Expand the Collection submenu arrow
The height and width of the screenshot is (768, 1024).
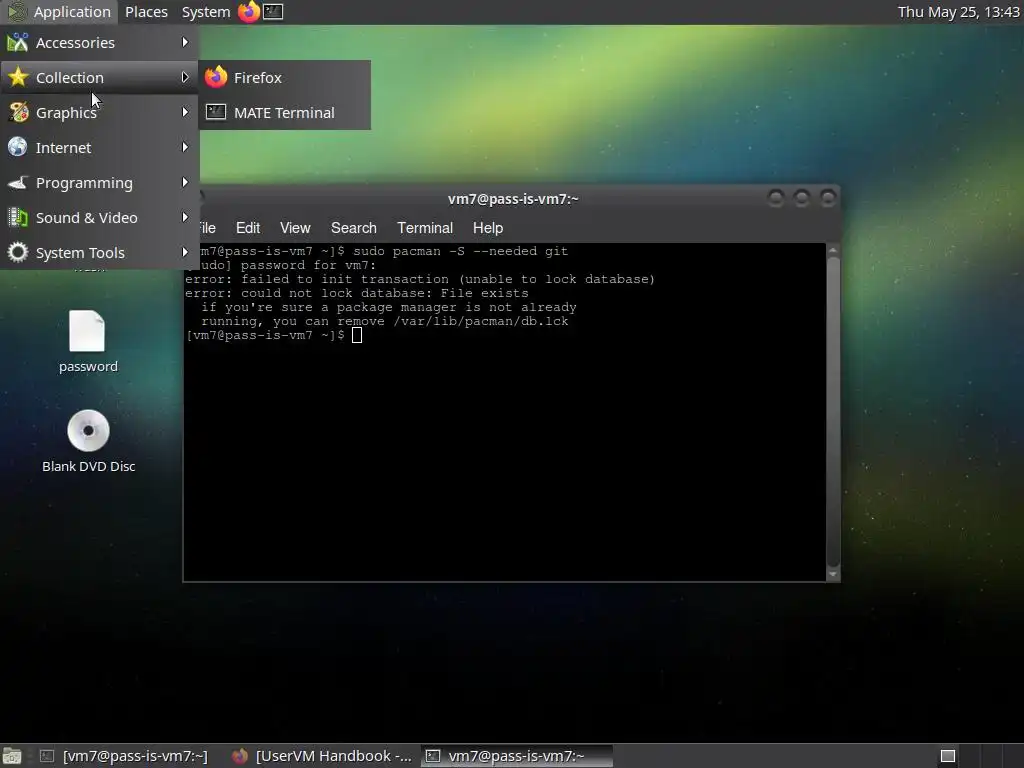coord(185,77)
